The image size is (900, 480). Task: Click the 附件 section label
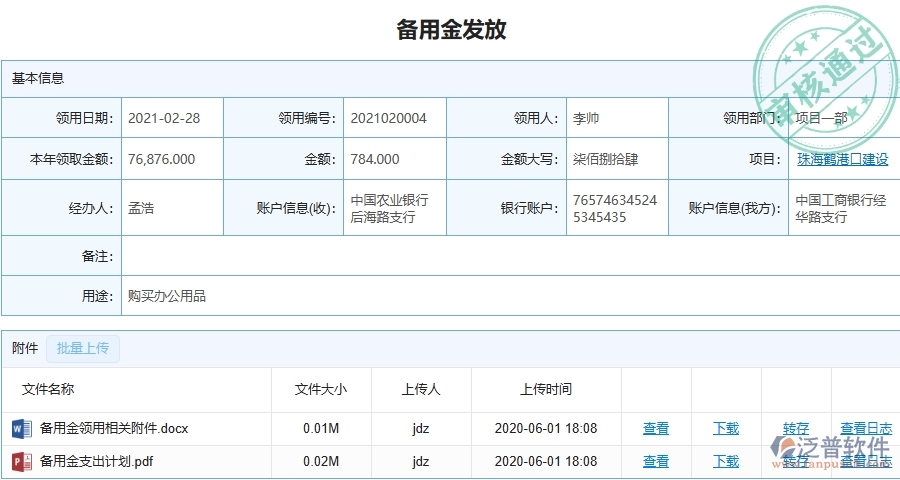click(25, 349)
